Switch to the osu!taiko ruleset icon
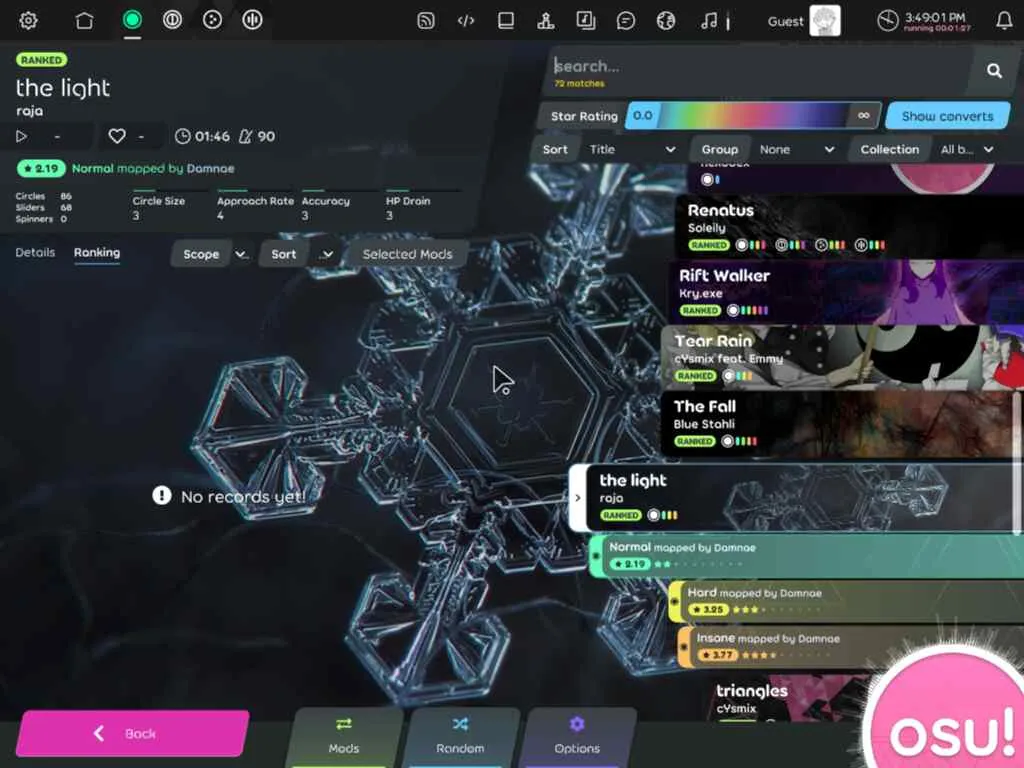Viewport: 1024px width, 768px height. tap(172, 20)
